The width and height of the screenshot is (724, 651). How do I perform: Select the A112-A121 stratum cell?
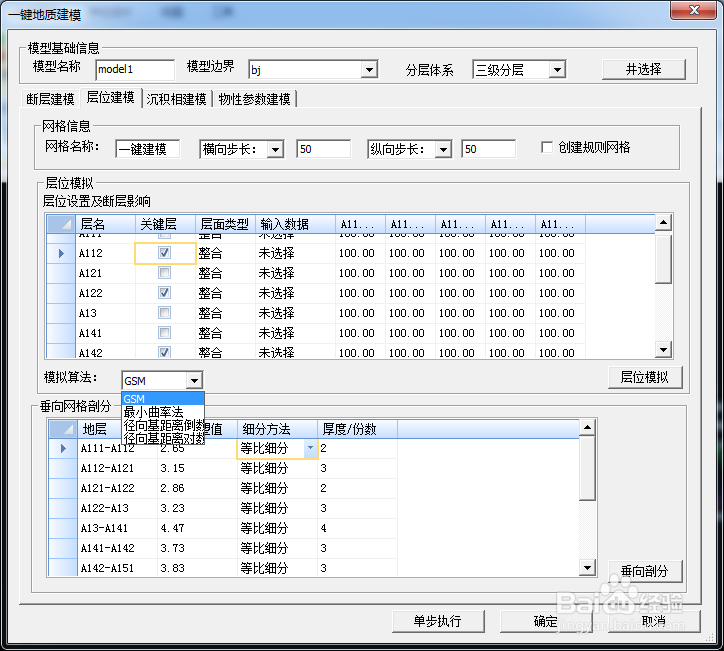(x=117, y=468)
